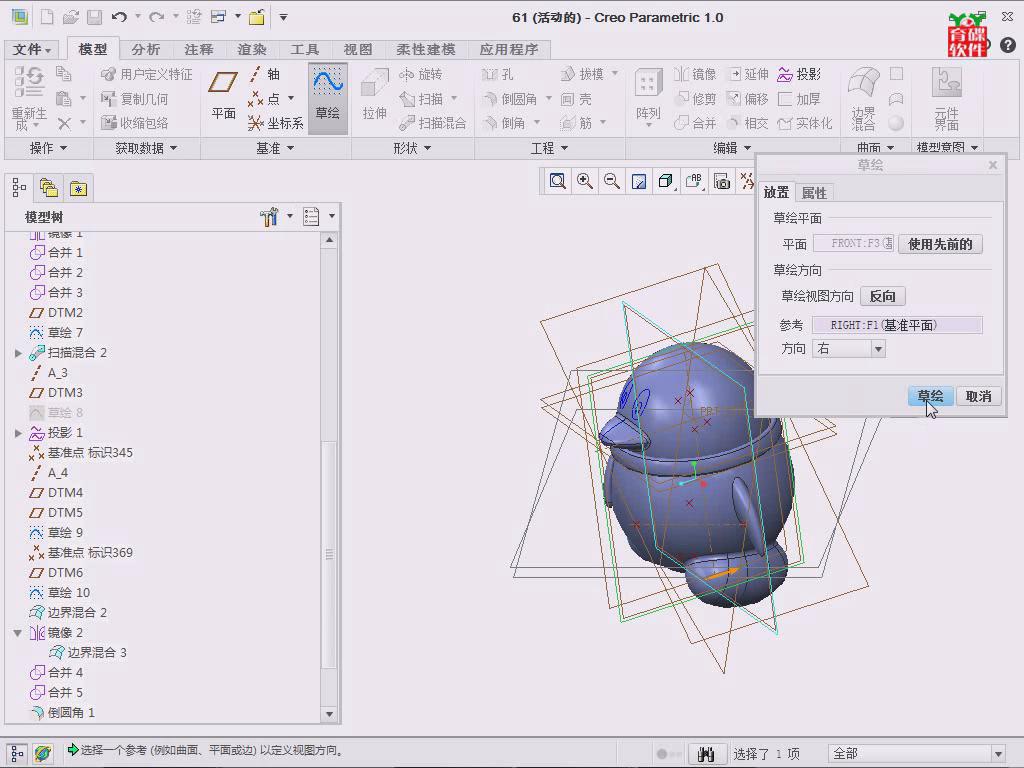1024x768 pixels.
Task: Open the favorites tab icon
Action: click(78, 188)
